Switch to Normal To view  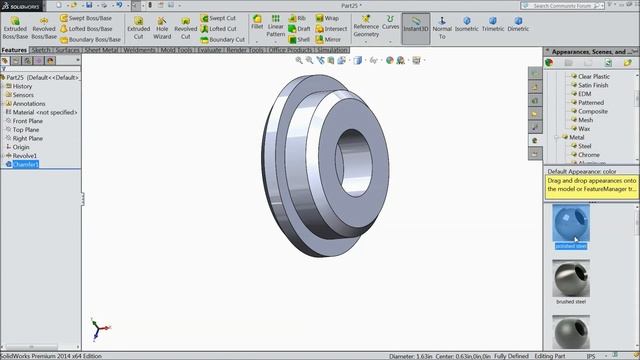442,28
